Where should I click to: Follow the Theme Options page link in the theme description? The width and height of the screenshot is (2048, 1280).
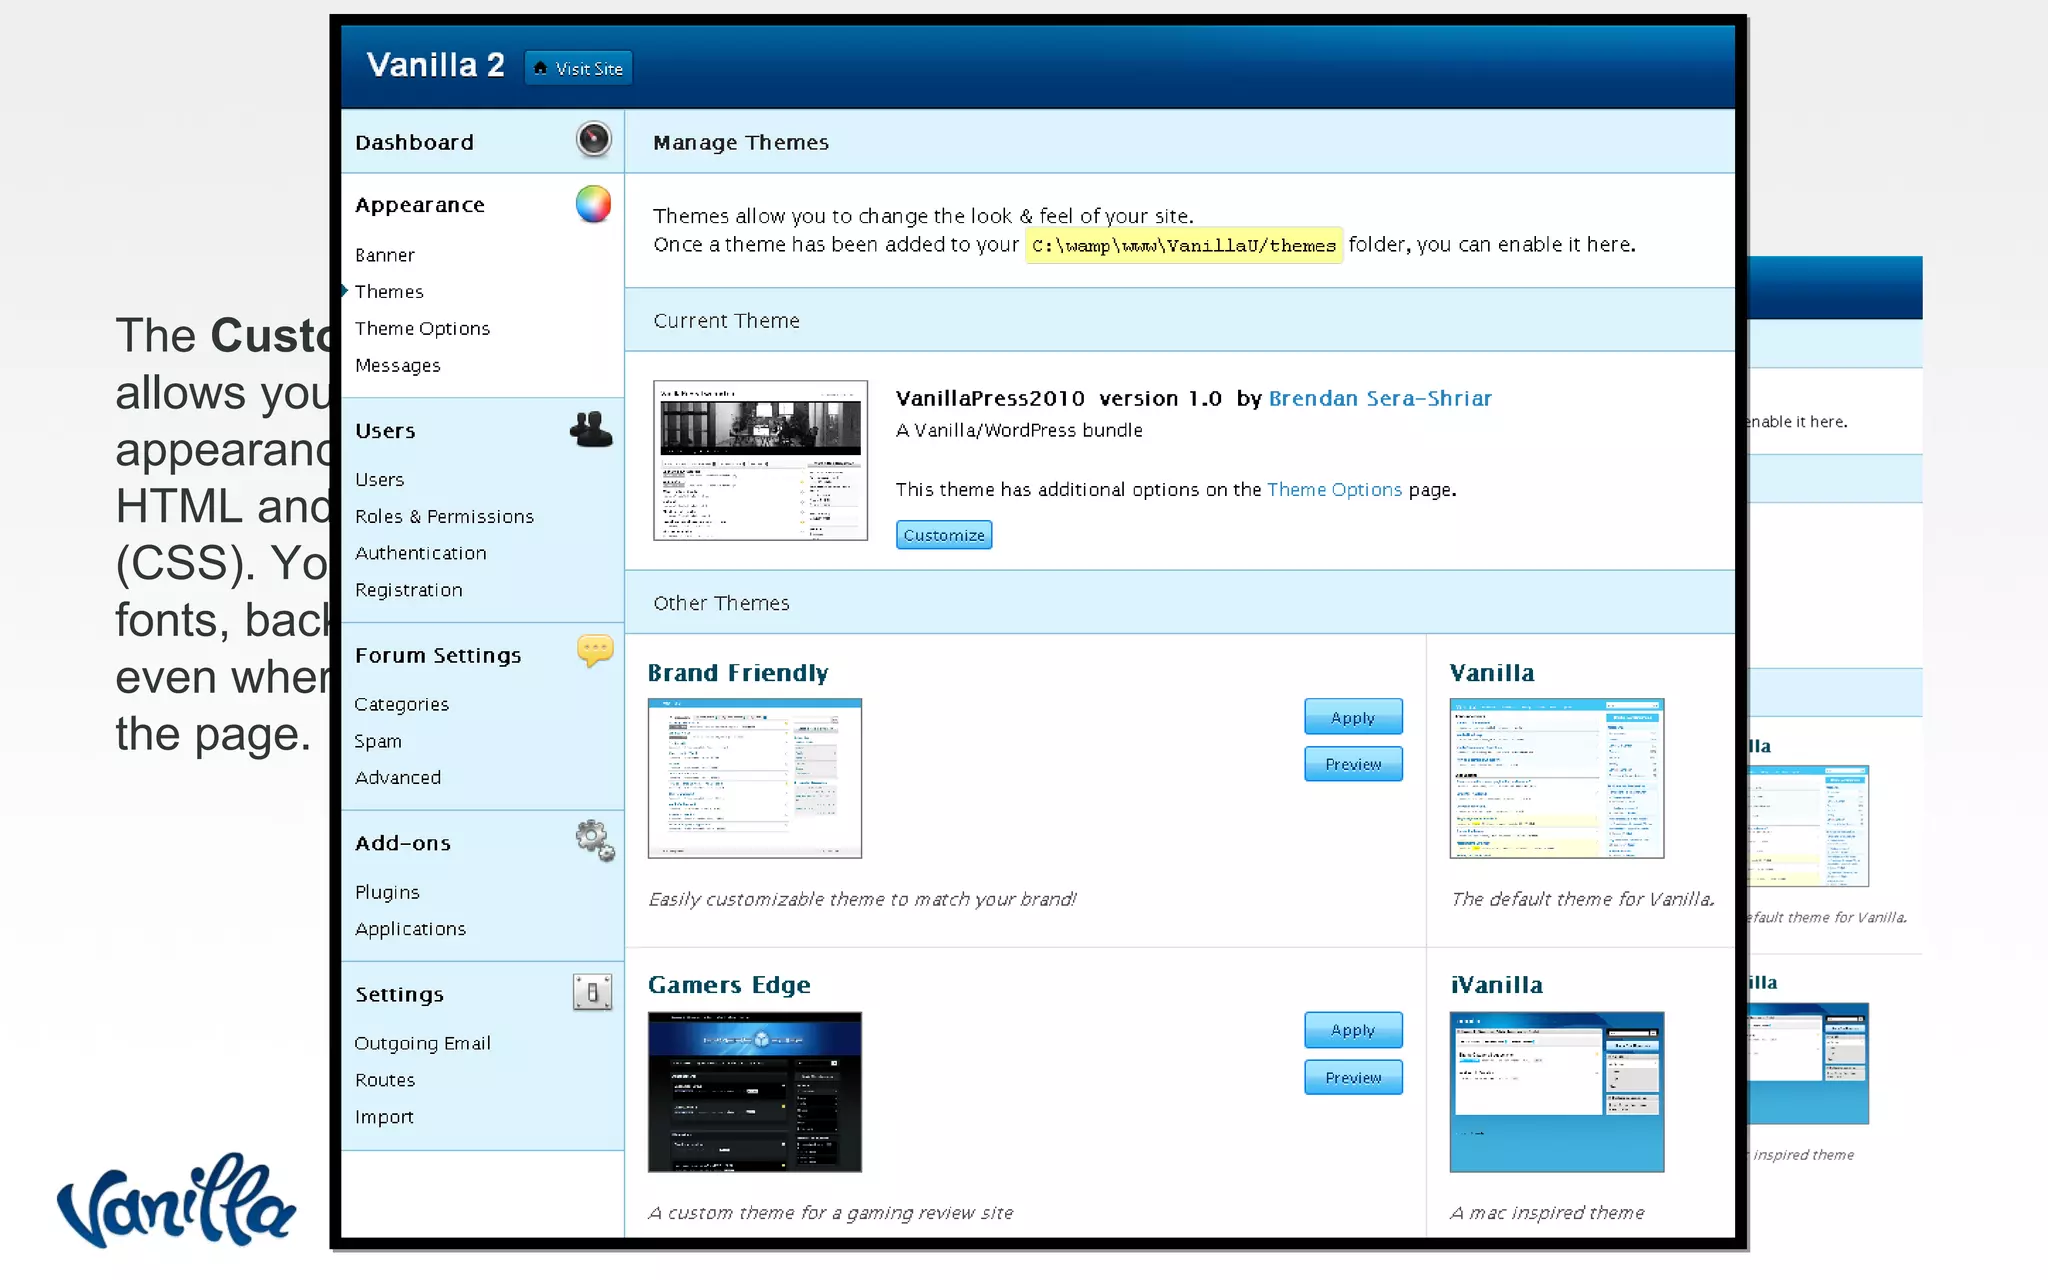pos(1334,489)
